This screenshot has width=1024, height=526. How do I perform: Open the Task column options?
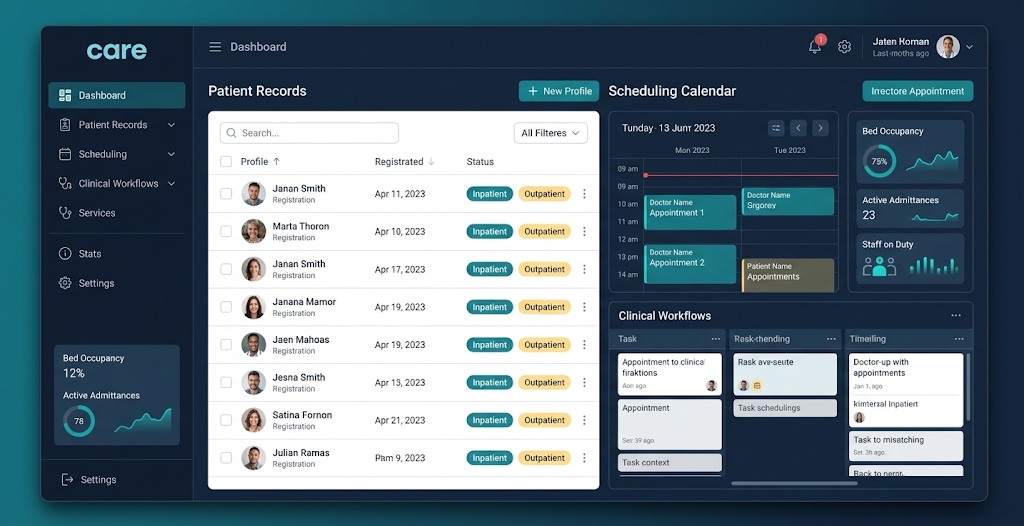pos(716,339)
